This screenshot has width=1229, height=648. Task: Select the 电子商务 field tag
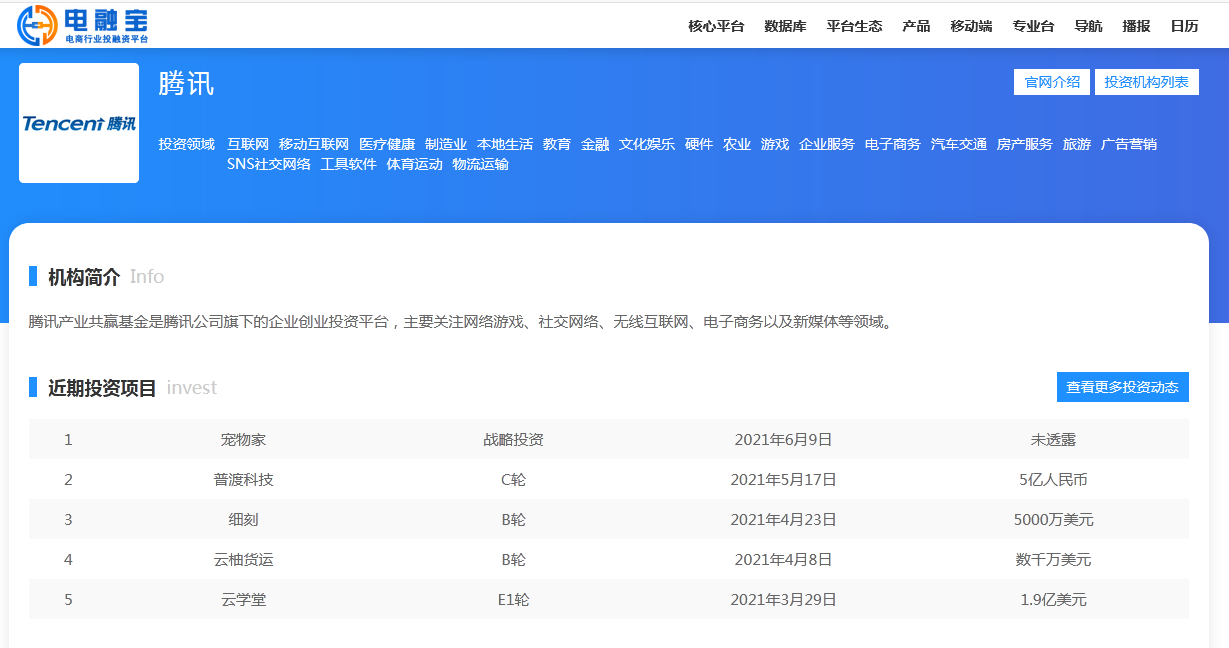(893, 144)
